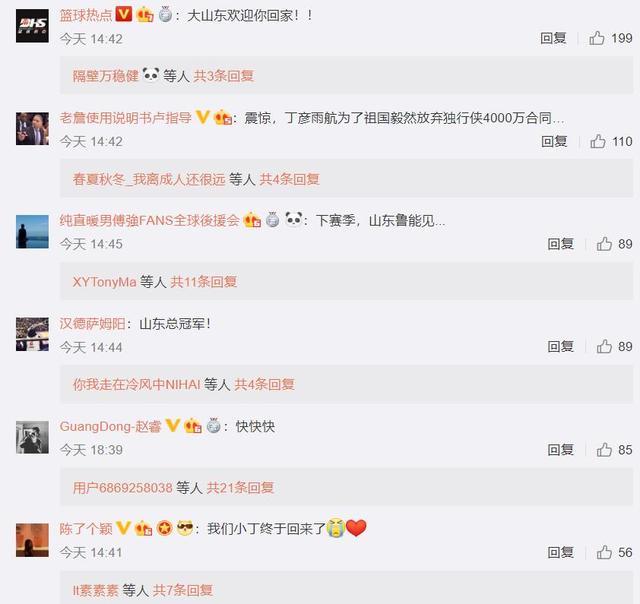Reply to the 大山东欢迎你回家 comment
640x604 pixels.
tap(553, 38)
